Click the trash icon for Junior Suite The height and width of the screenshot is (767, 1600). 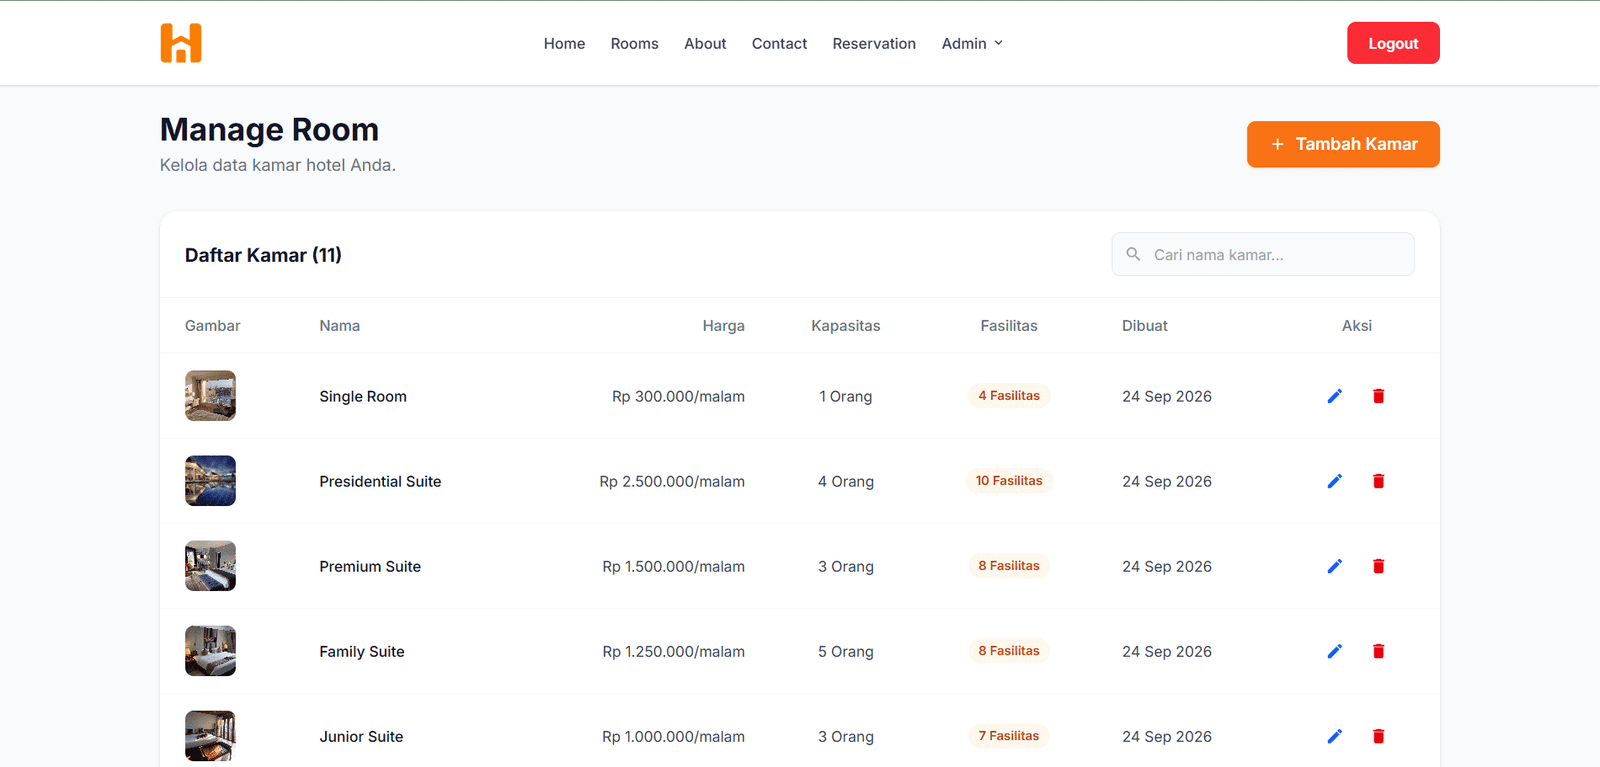1378,736
